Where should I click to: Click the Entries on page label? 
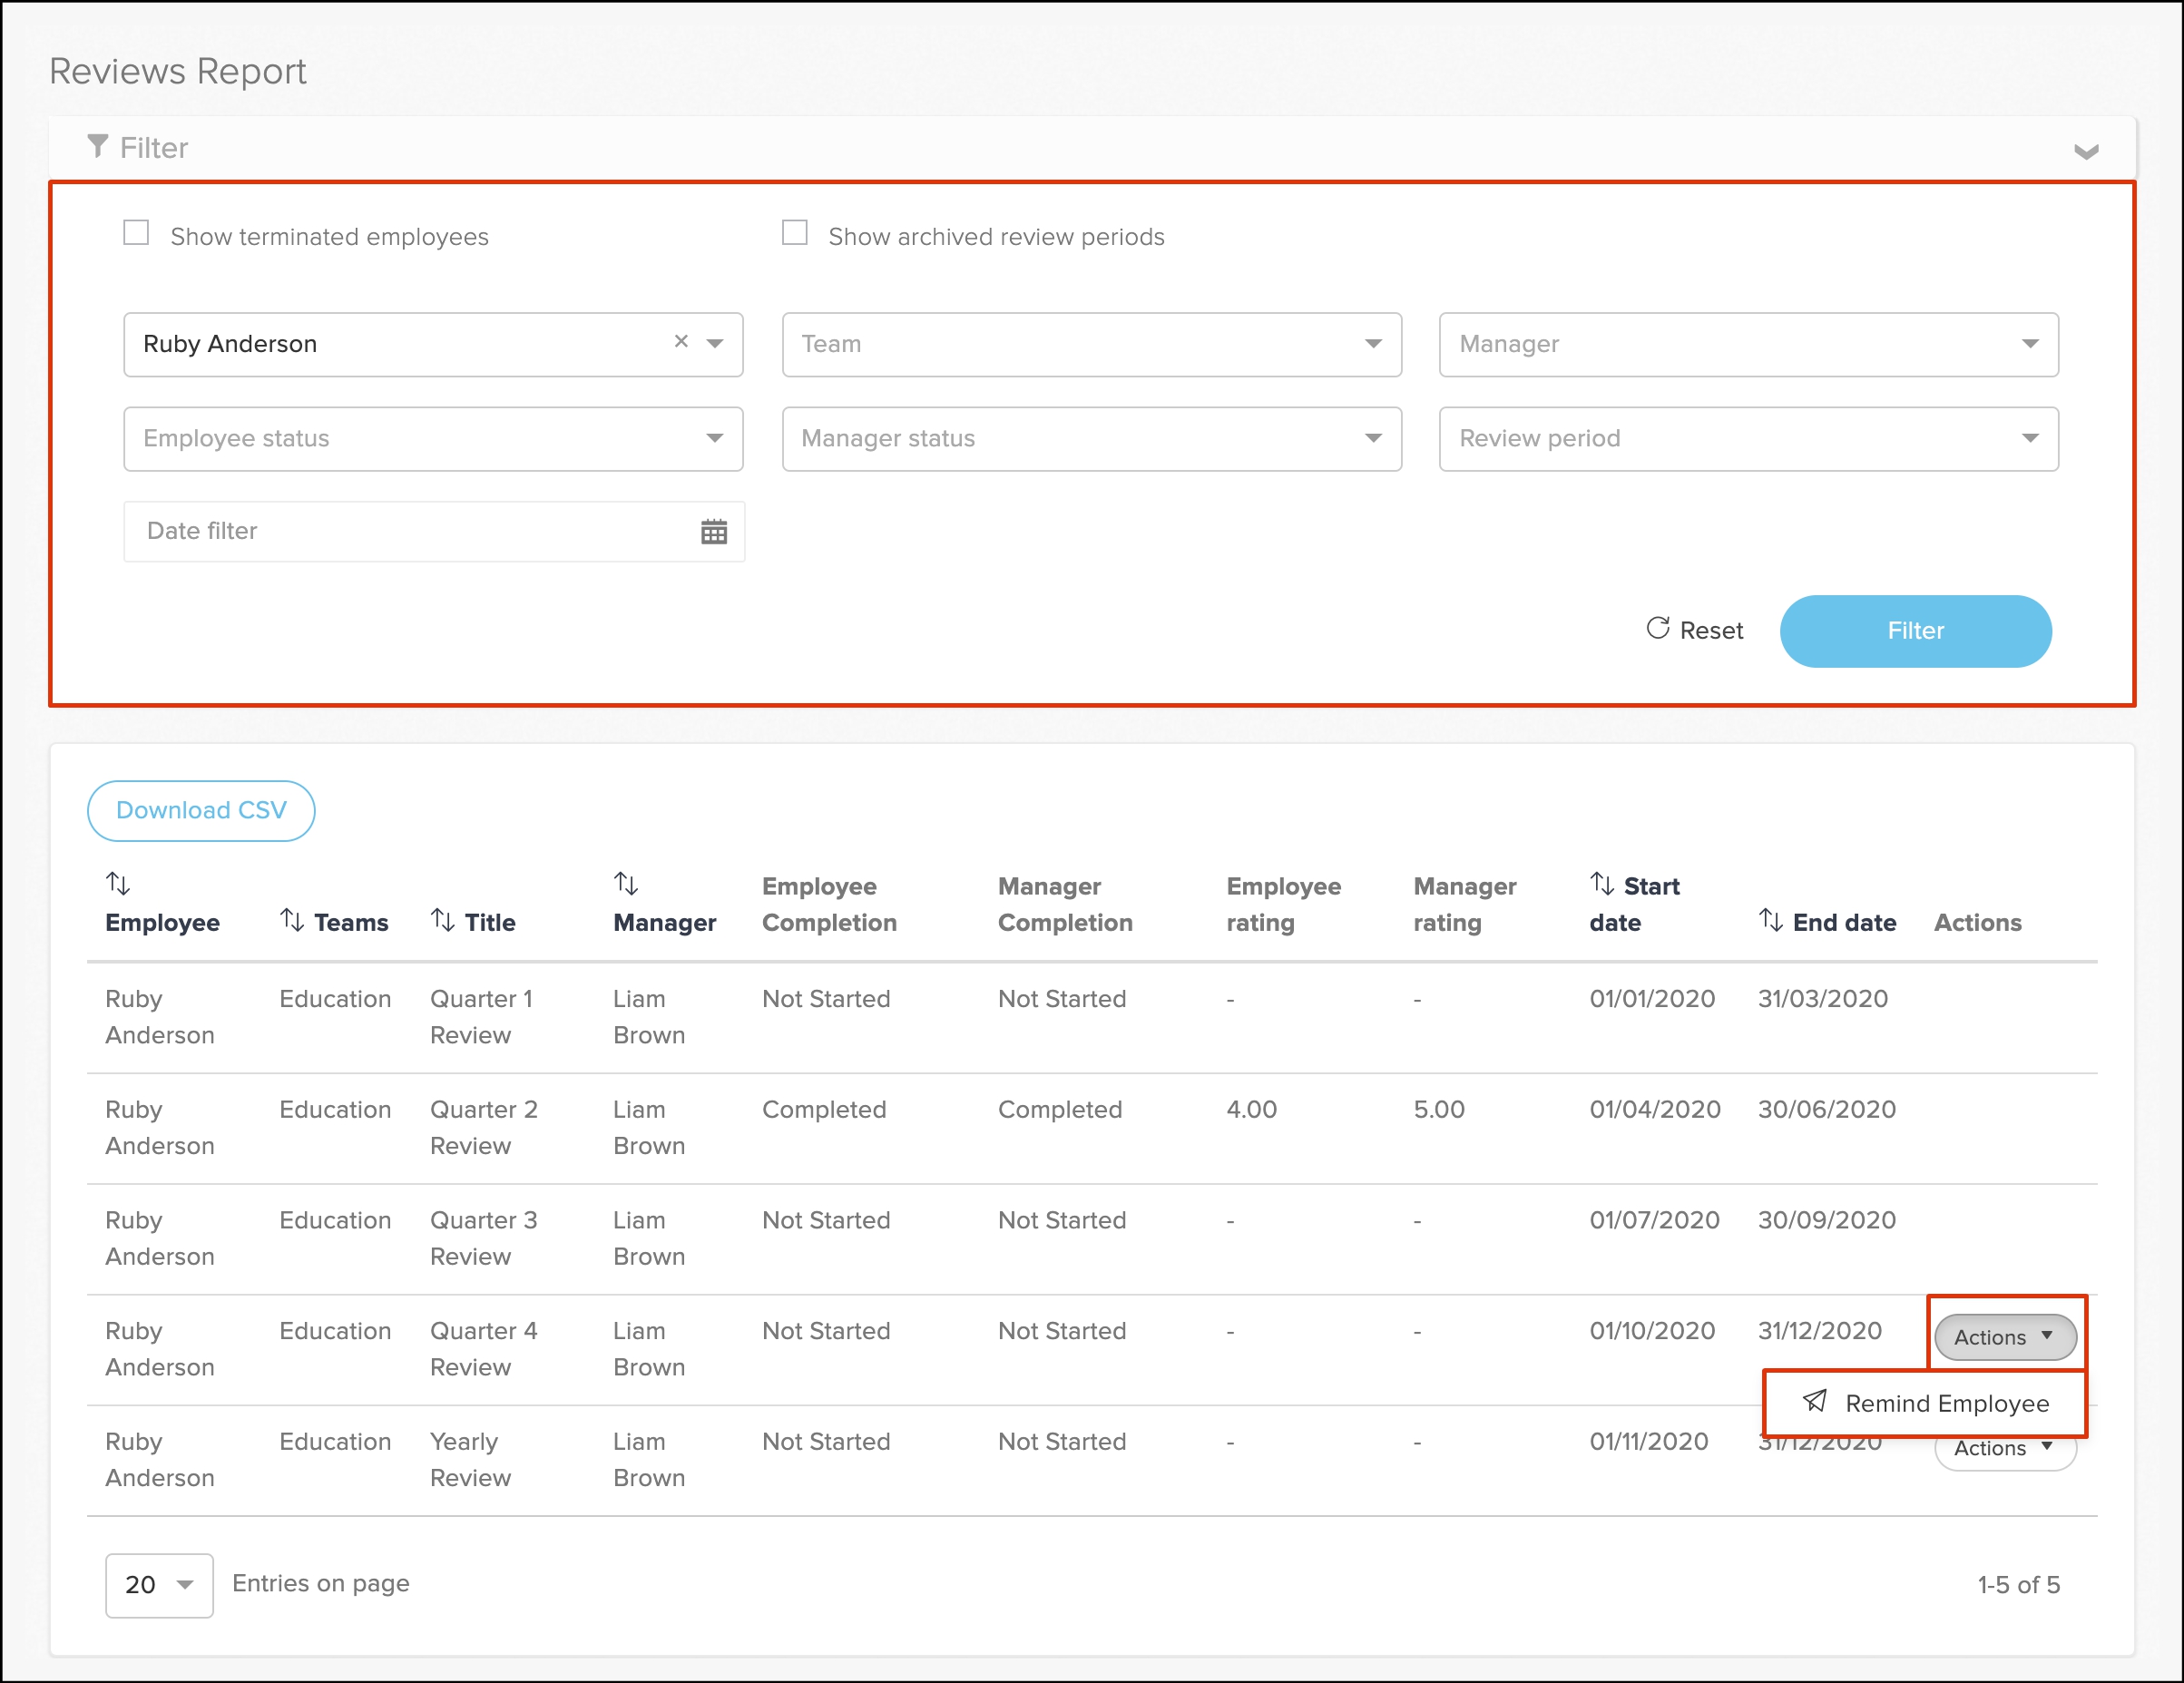[x=321, y=1584]
